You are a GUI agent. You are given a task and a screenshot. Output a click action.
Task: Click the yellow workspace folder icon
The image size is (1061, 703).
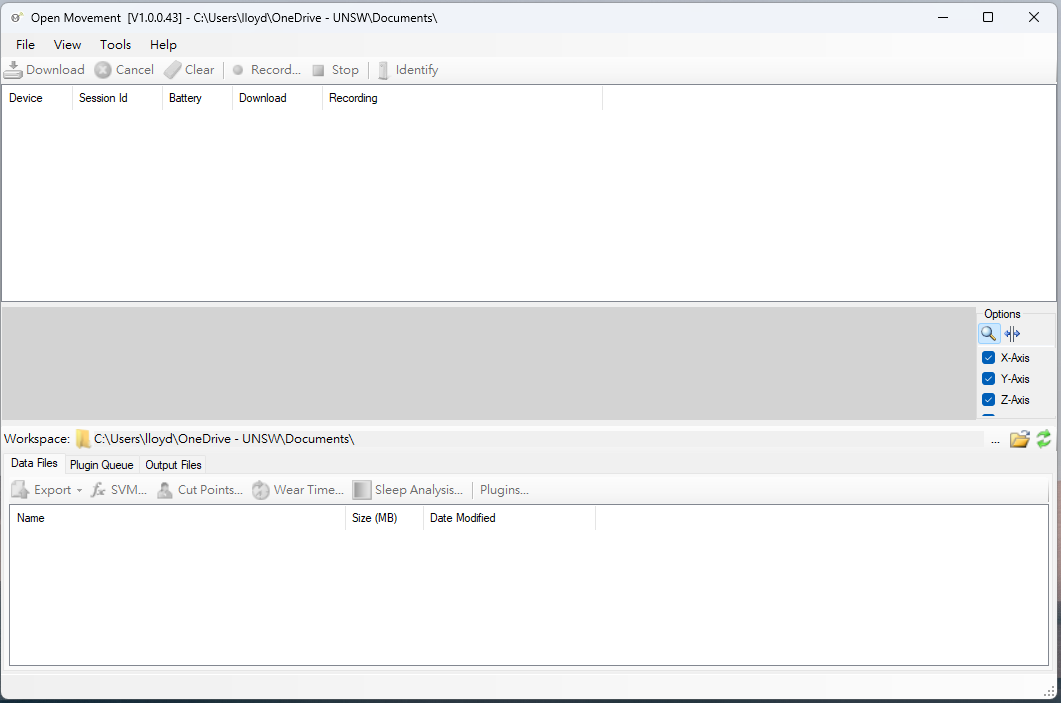83,439
